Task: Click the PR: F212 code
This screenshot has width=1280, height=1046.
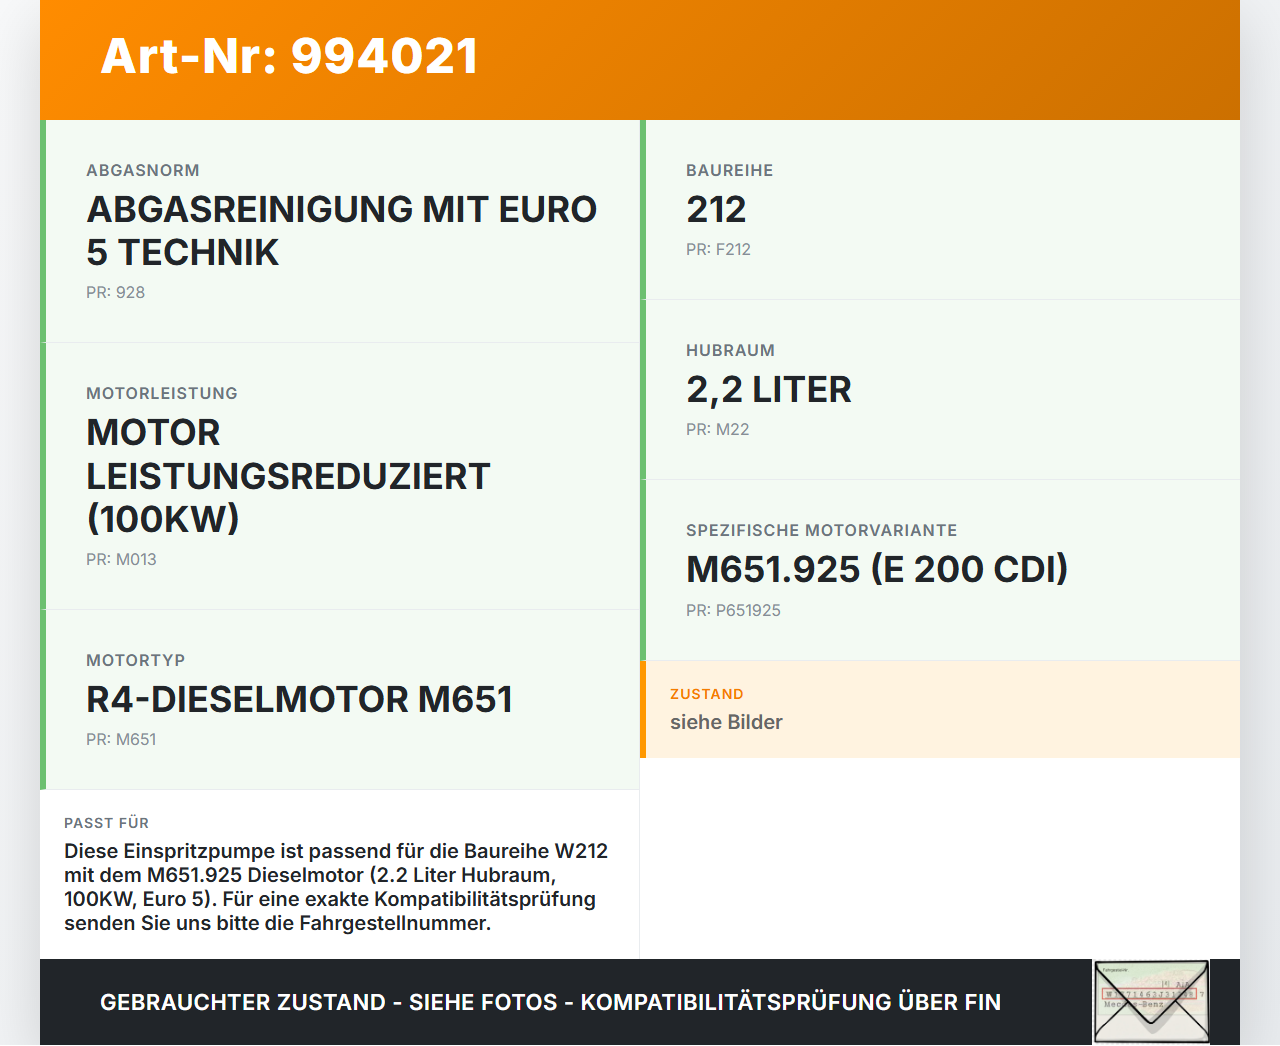Action: click(719, 249)
